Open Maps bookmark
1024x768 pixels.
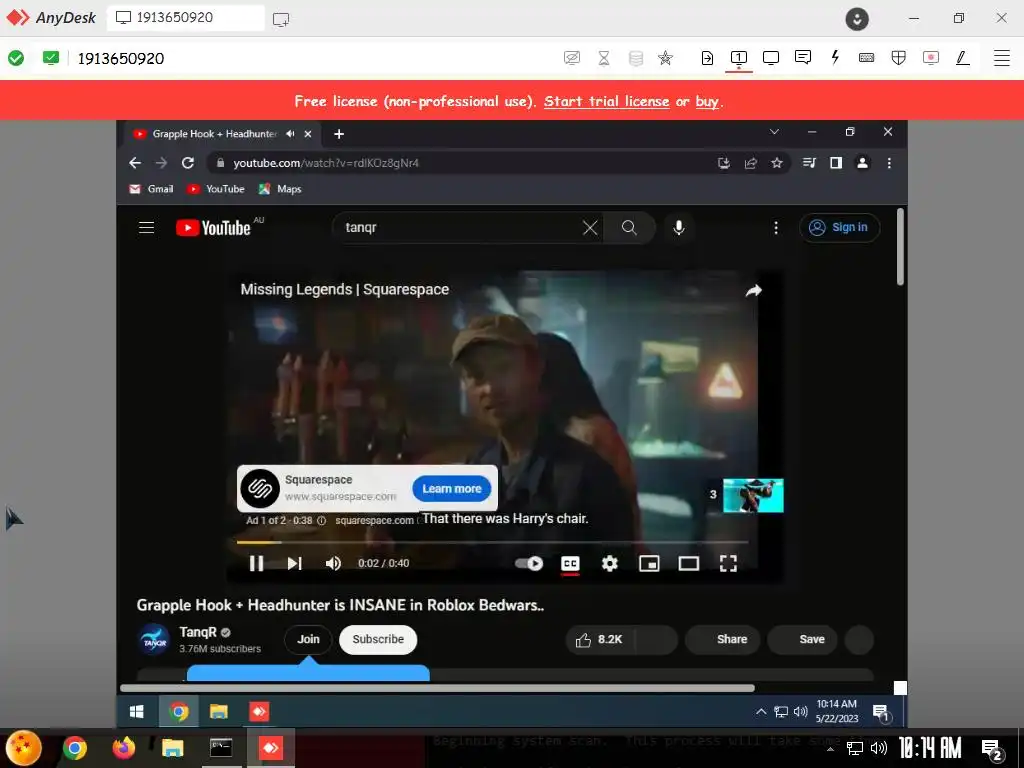[x=280, y=189]
